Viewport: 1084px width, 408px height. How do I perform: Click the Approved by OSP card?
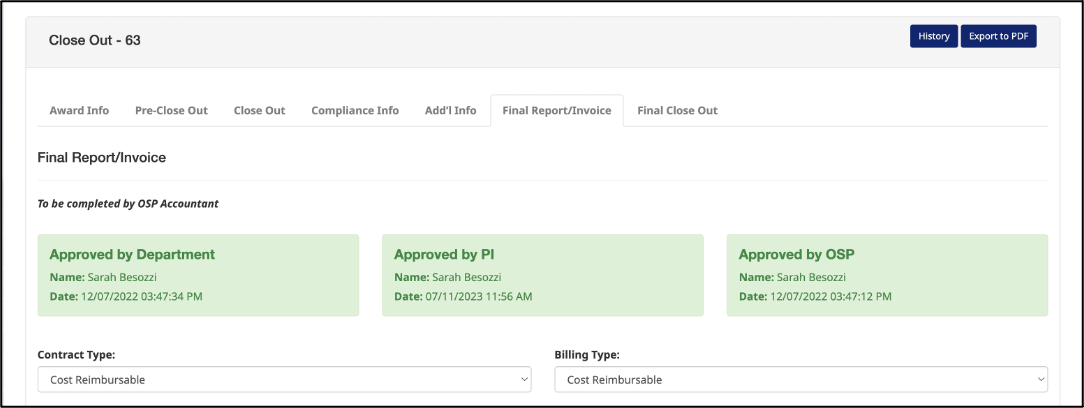887,276
